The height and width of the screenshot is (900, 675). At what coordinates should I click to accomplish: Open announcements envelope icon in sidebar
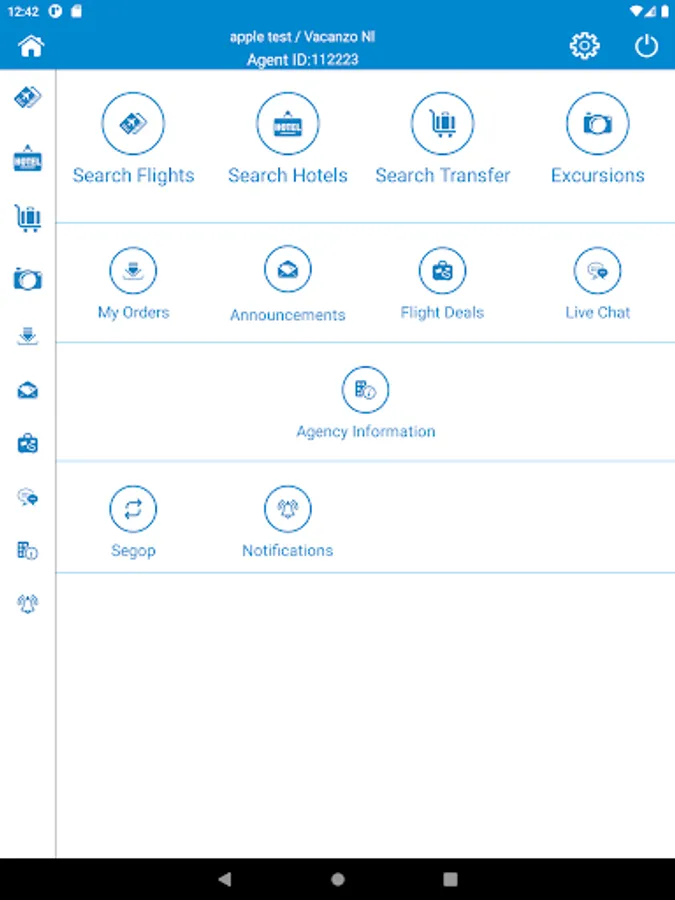tap(28, 391)
